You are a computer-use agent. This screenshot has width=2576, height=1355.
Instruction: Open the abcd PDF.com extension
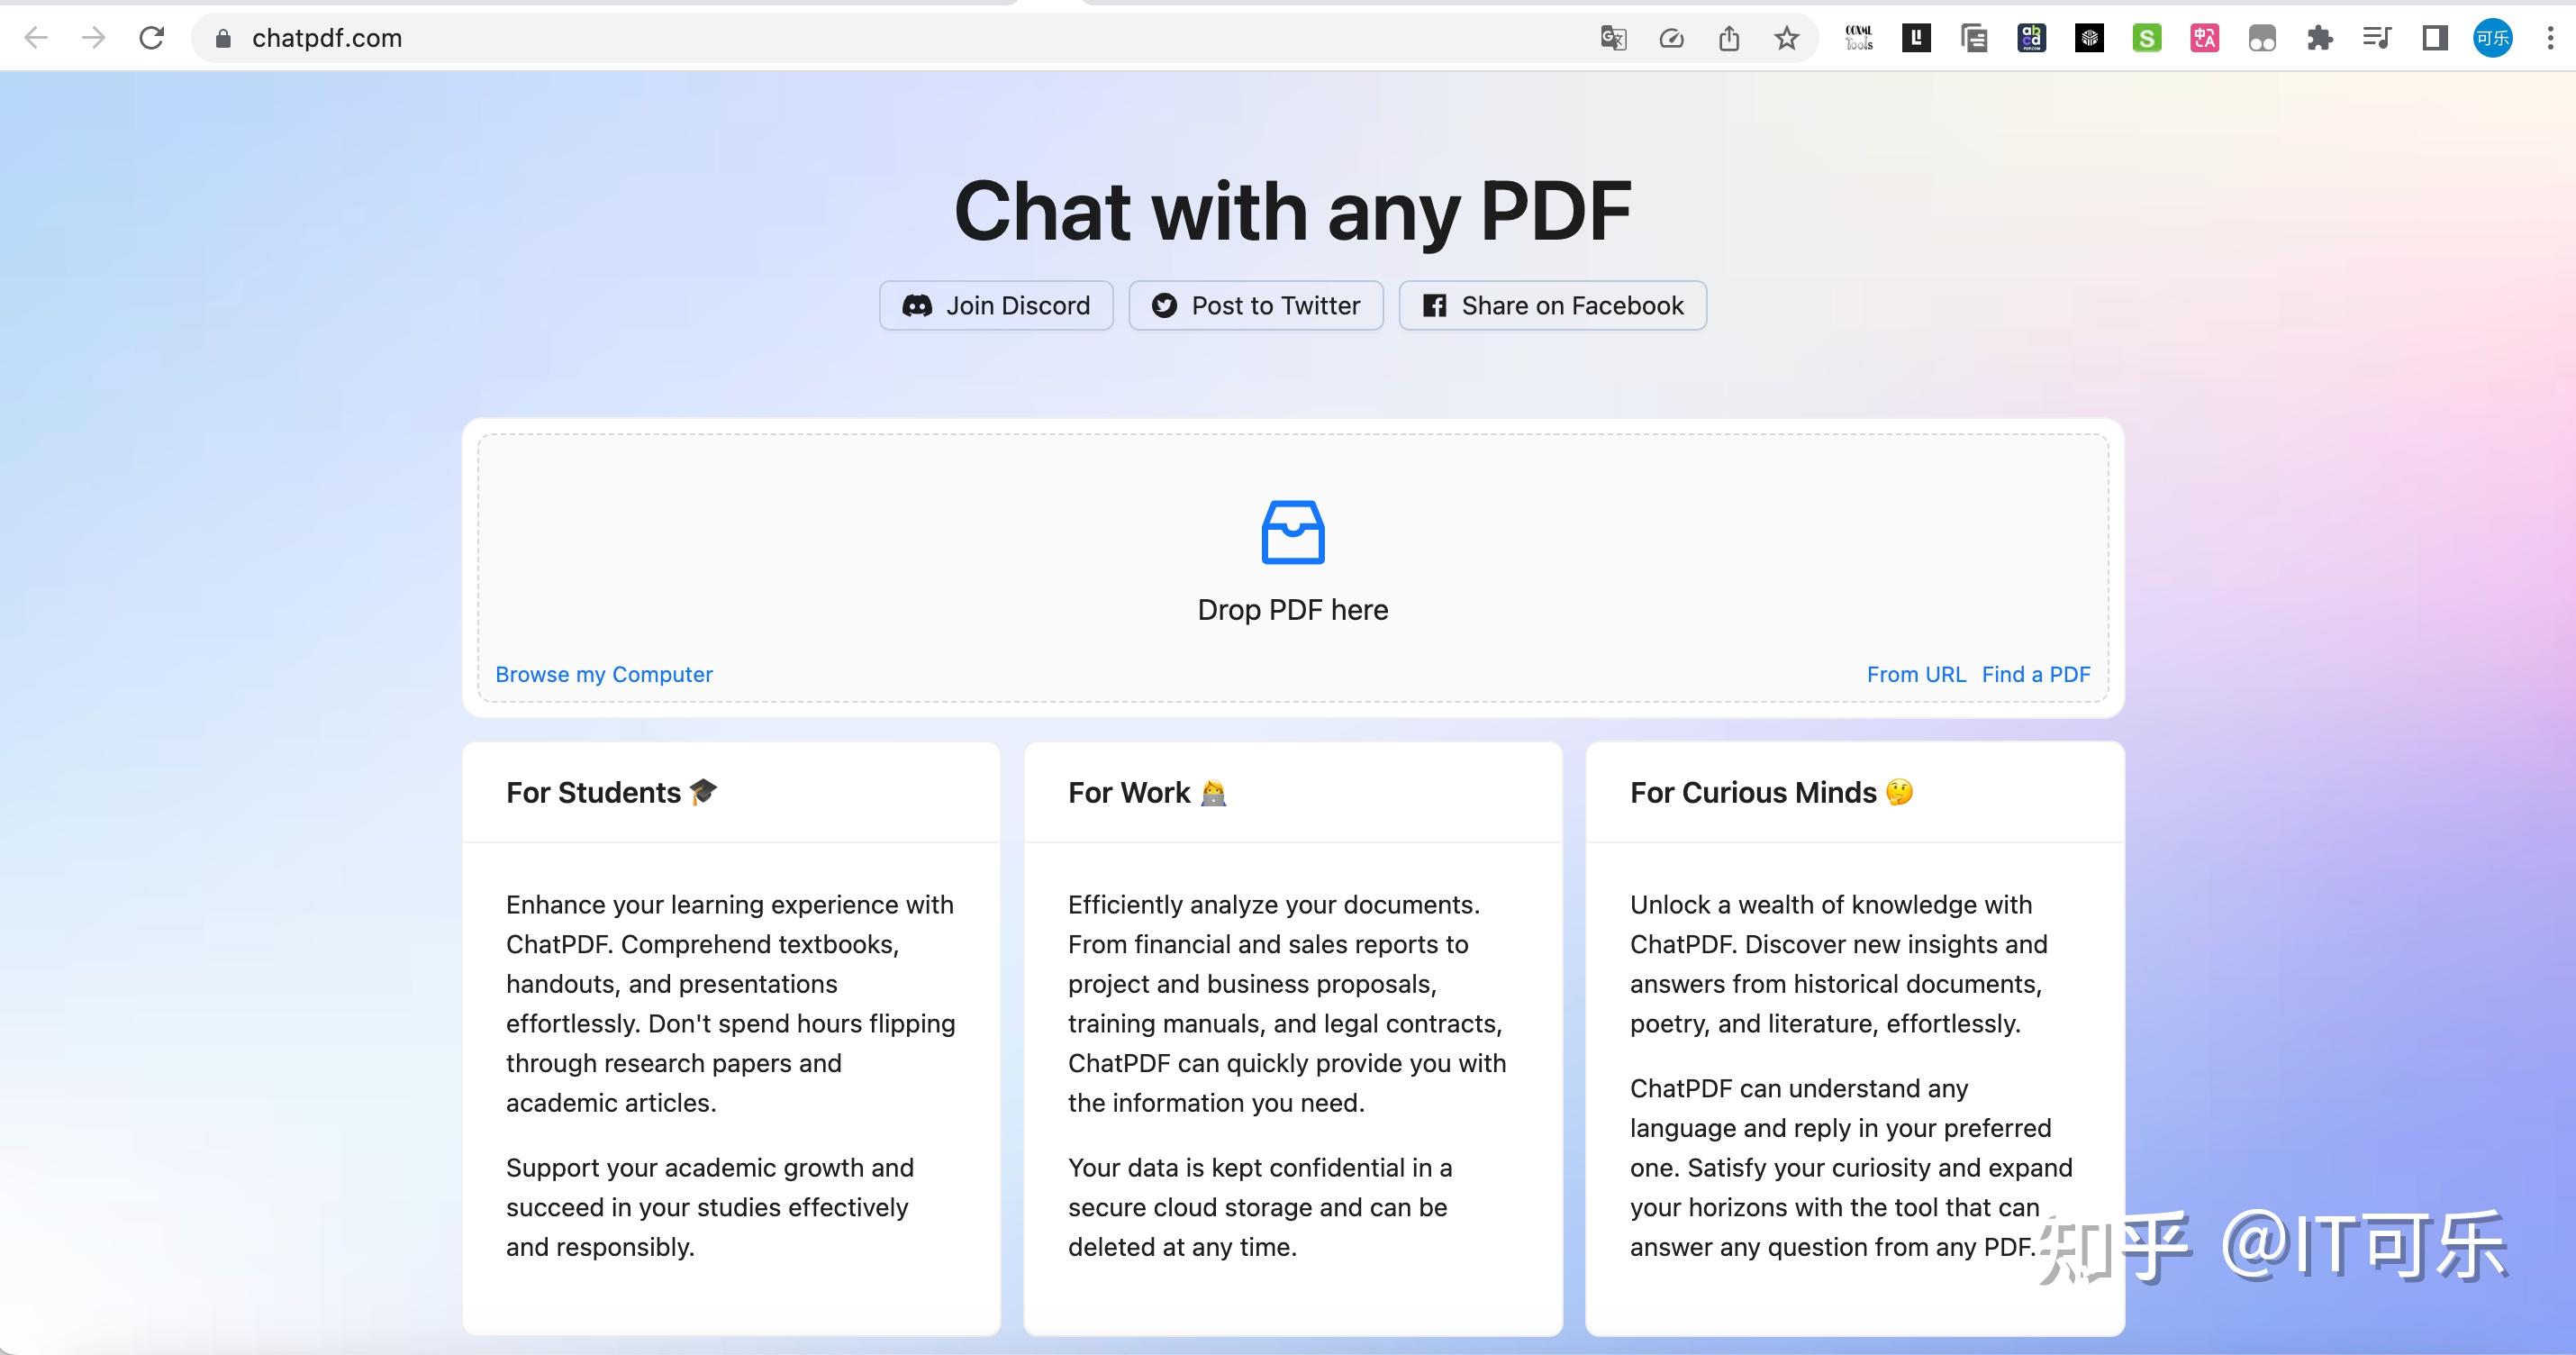click(2031, 38)
